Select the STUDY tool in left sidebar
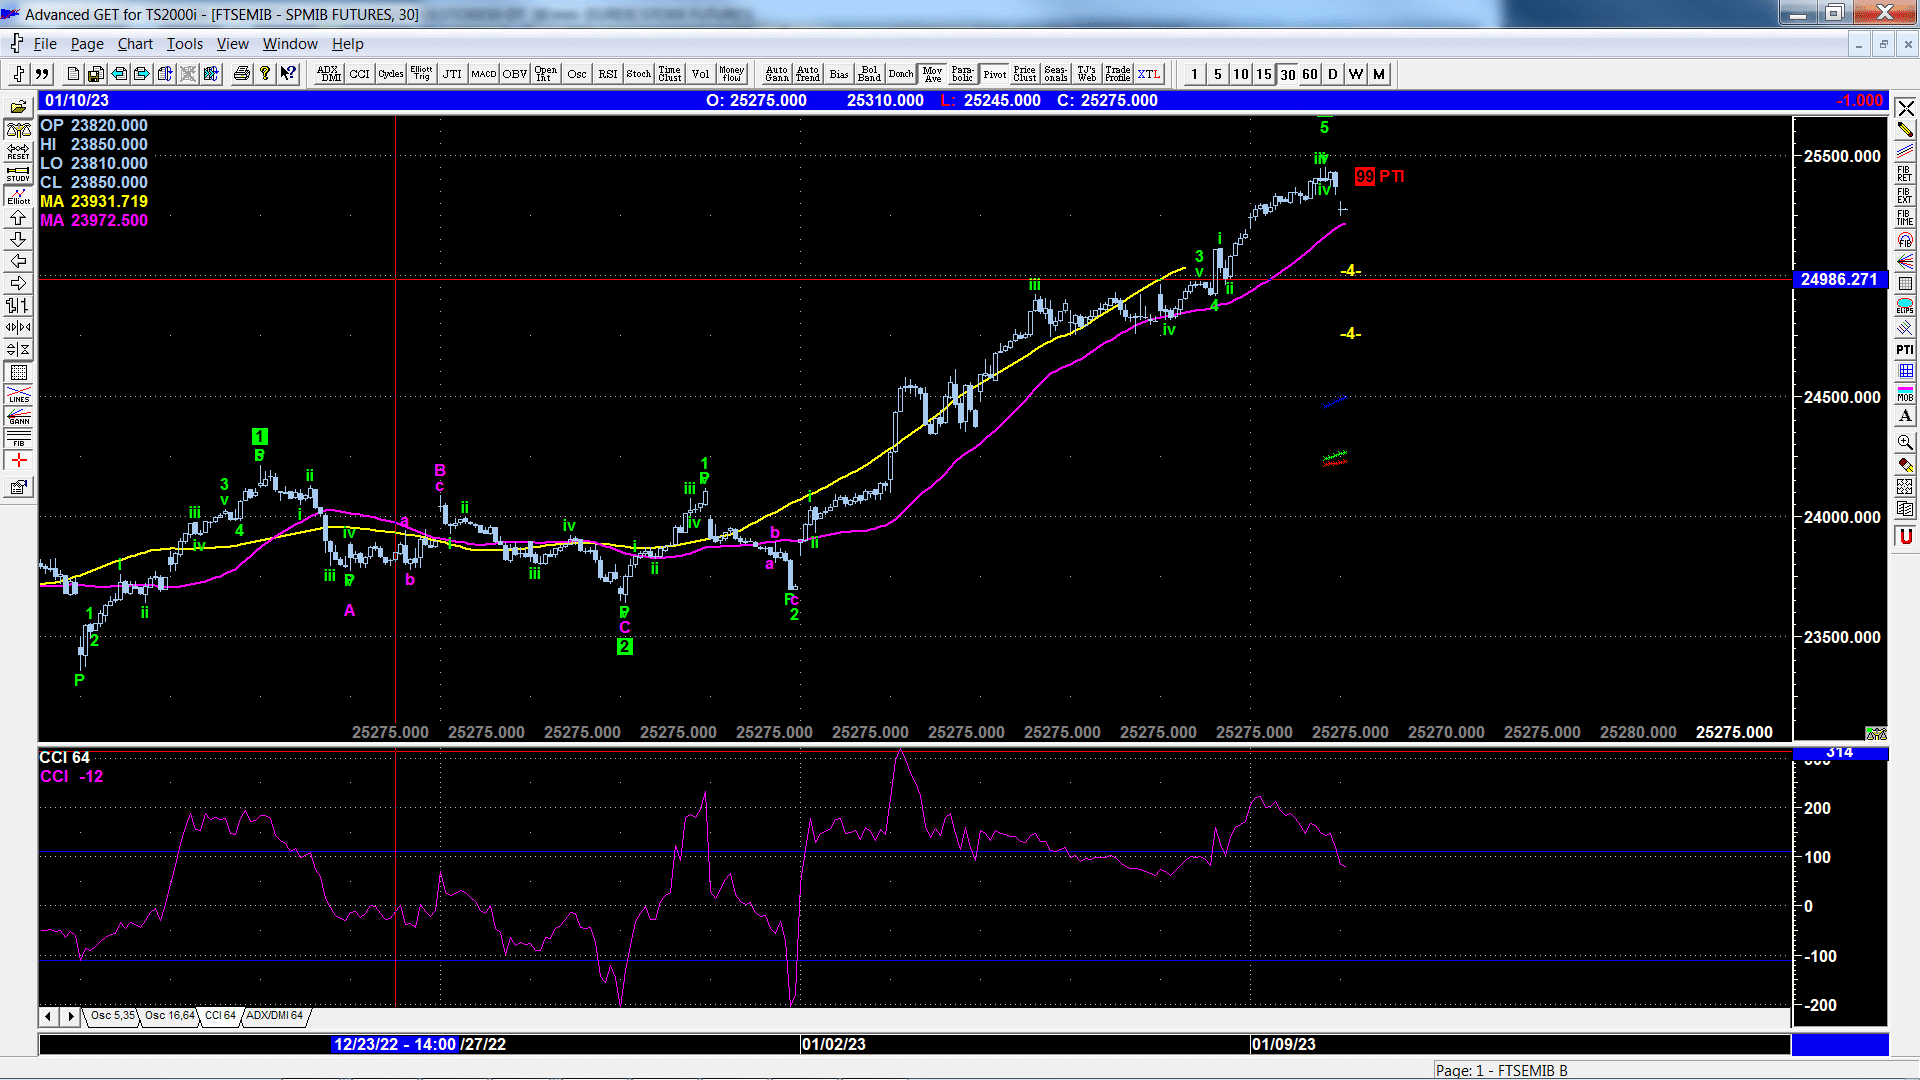The image size is (1920, 1080). point(18,173)
